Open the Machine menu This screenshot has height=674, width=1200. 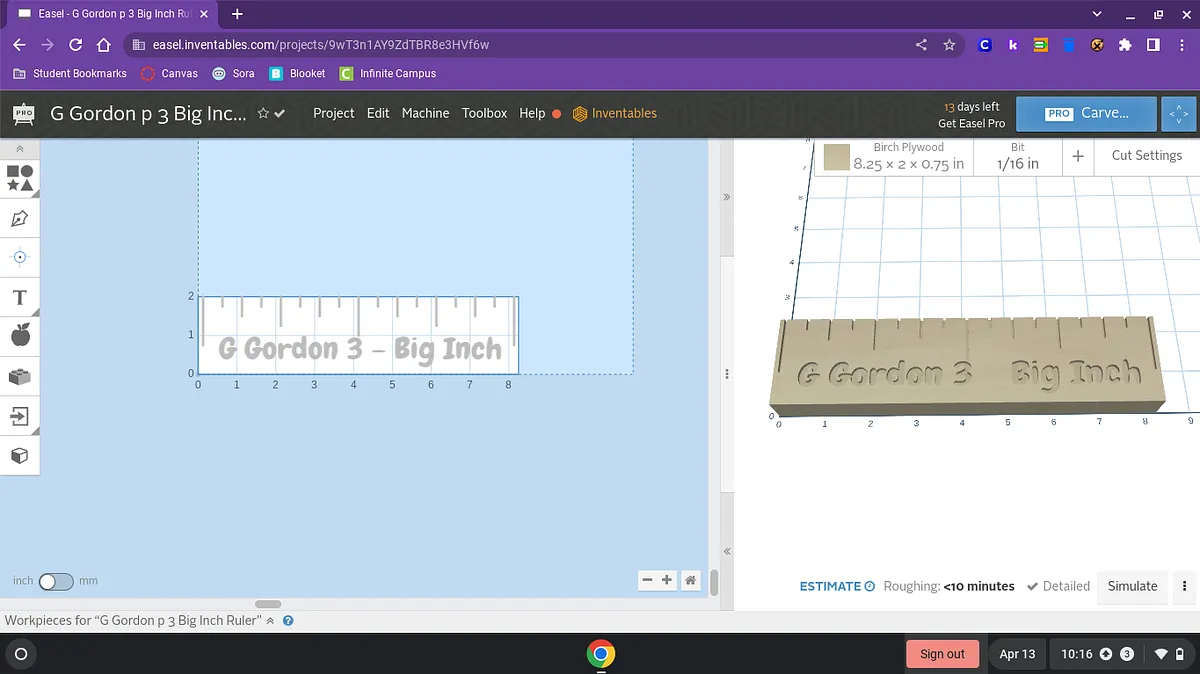[x=425, y=113]
